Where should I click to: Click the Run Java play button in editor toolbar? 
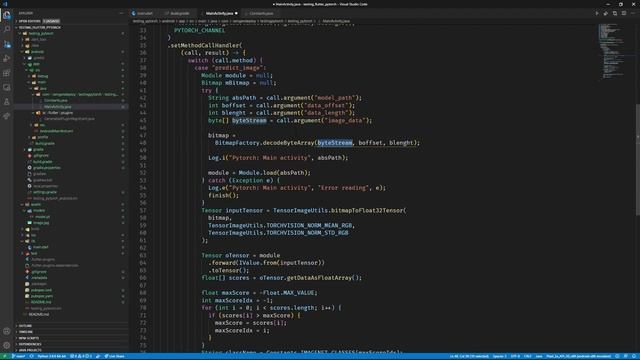coord(597,13)
